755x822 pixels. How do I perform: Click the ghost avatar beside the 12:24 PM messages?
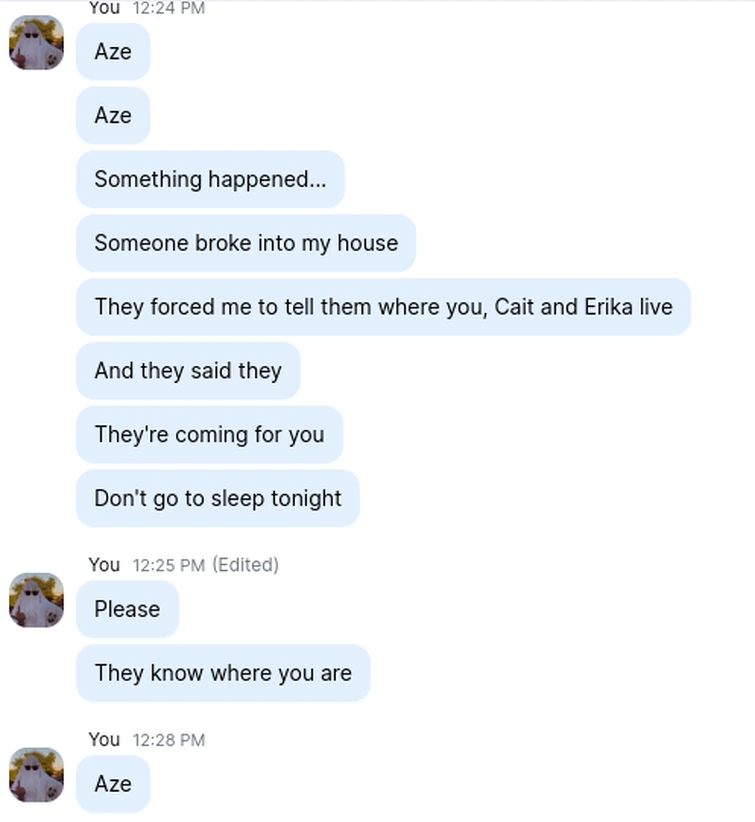[36, 42]
